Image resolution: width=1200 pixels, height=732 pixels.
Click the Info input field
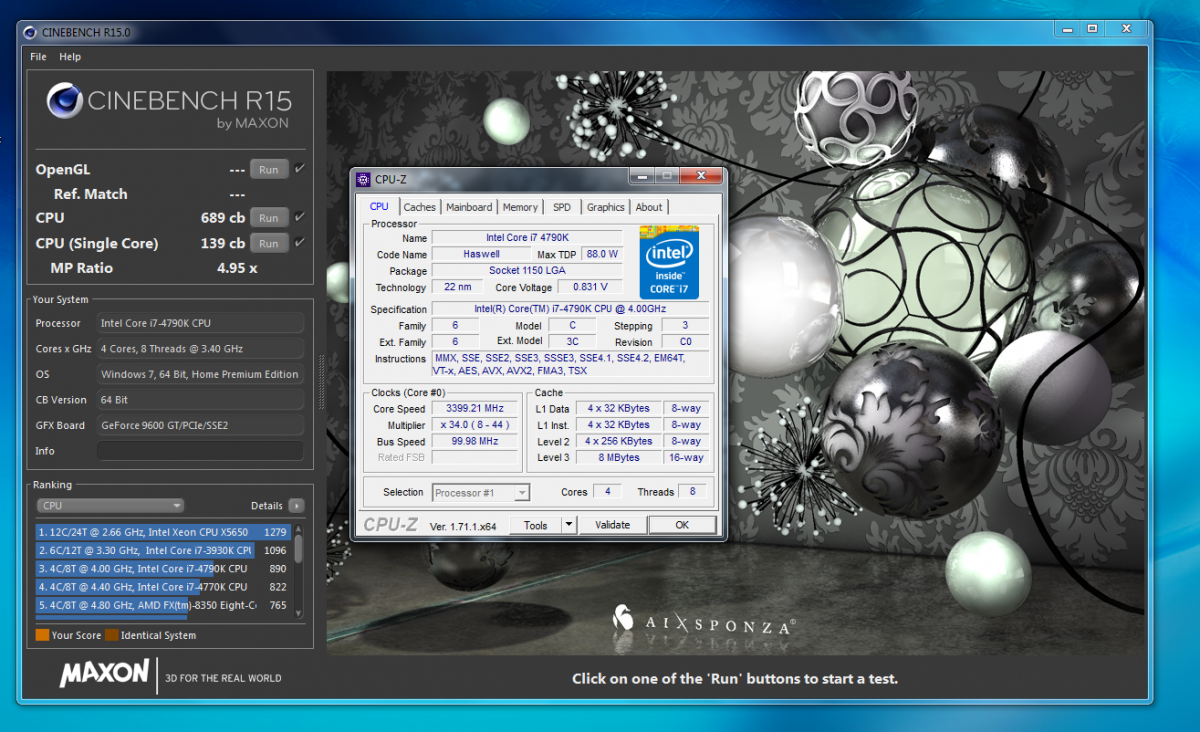200,451
